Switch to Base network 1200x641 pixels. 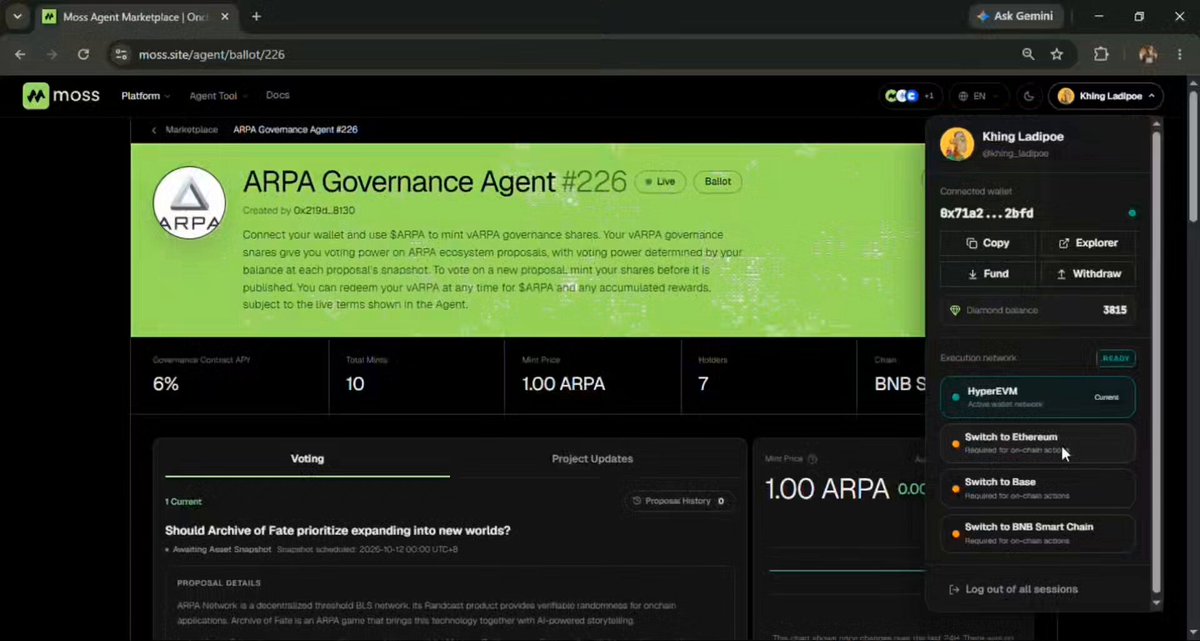pos(1038,488)
